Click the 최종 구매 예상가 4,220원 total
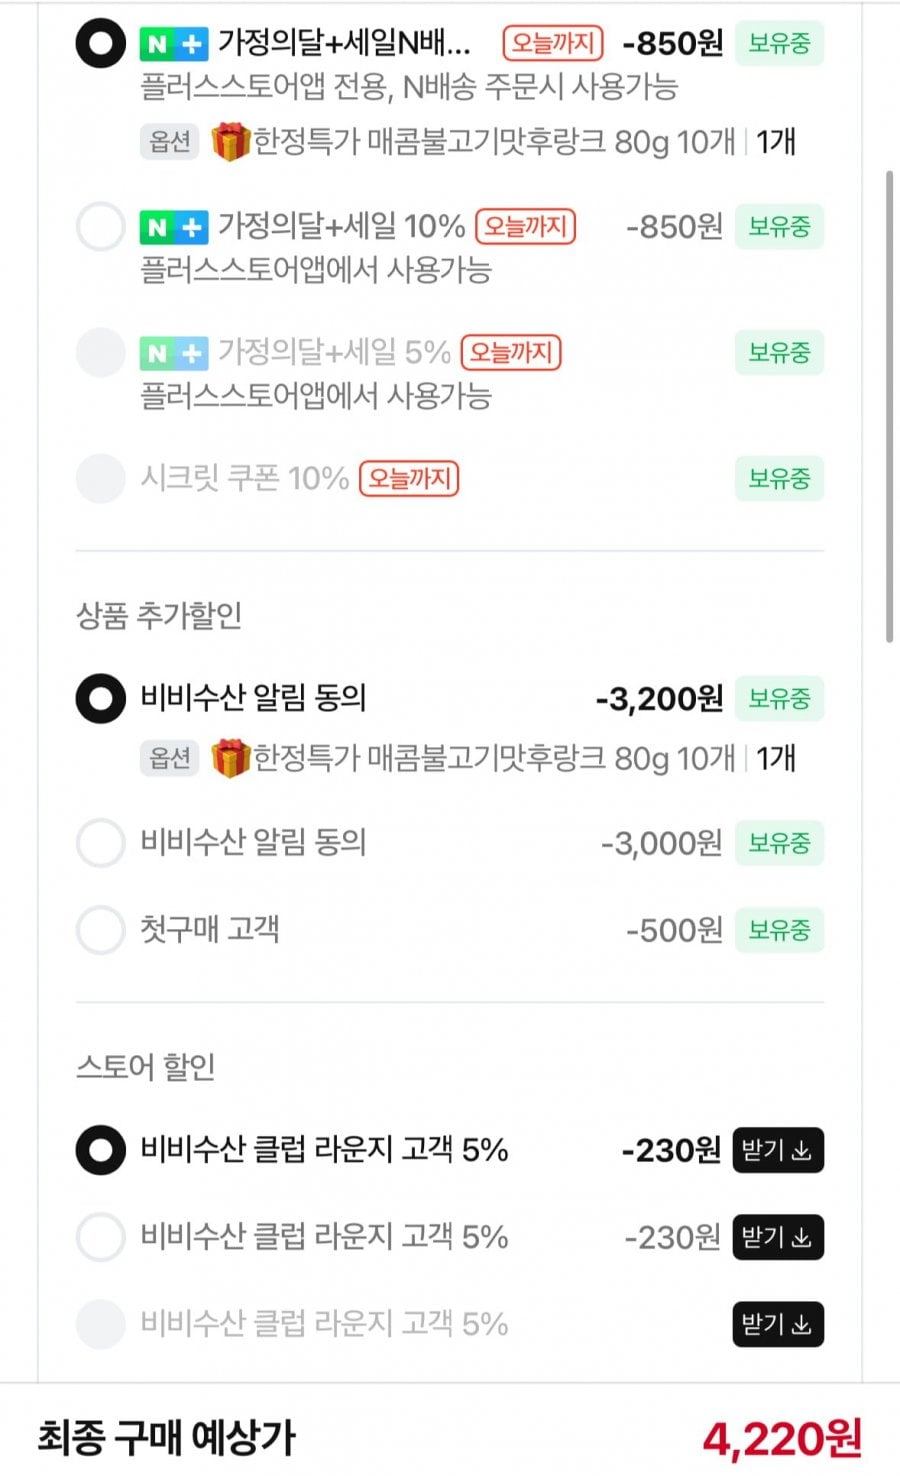The height and width of the screenshot is (1476, 900). [x=781, y=1439]
